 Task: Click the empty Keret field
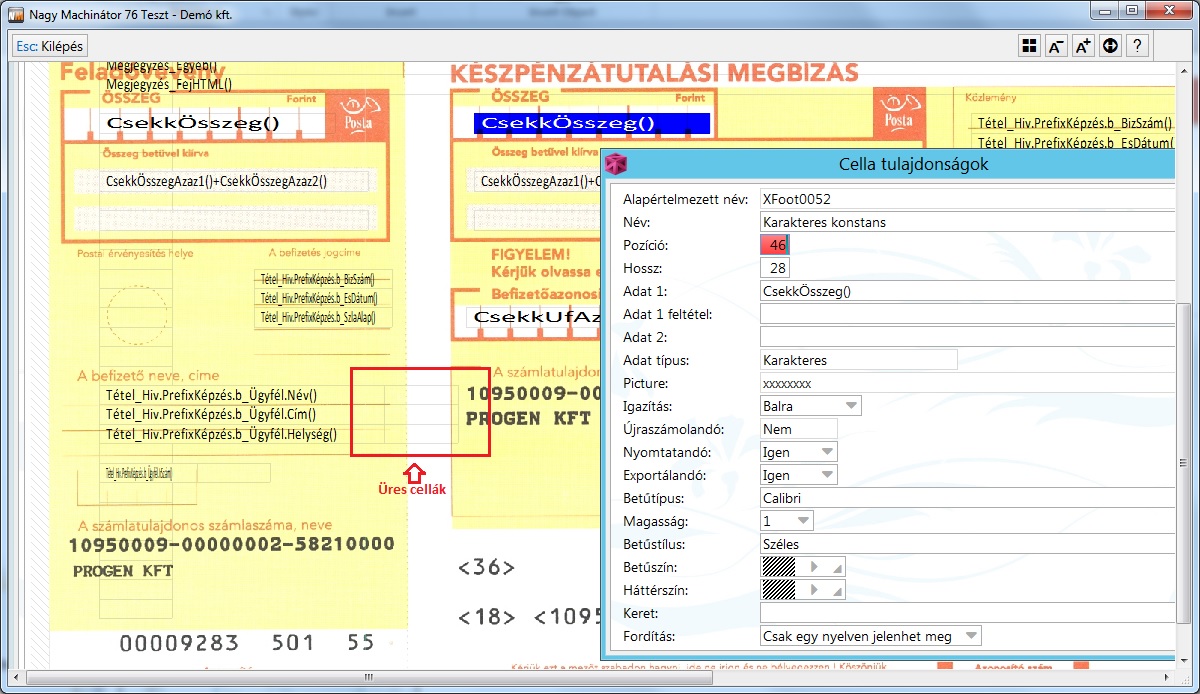coord(968,613)
